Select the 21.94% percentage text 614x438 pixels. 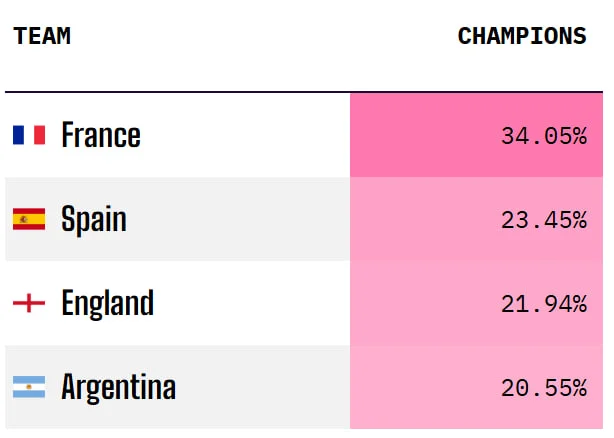click(544, 304)
